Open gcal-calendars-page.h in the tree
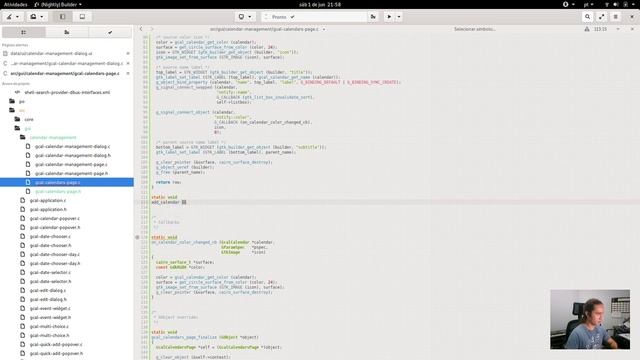640x360 pixels. point(58,191)
